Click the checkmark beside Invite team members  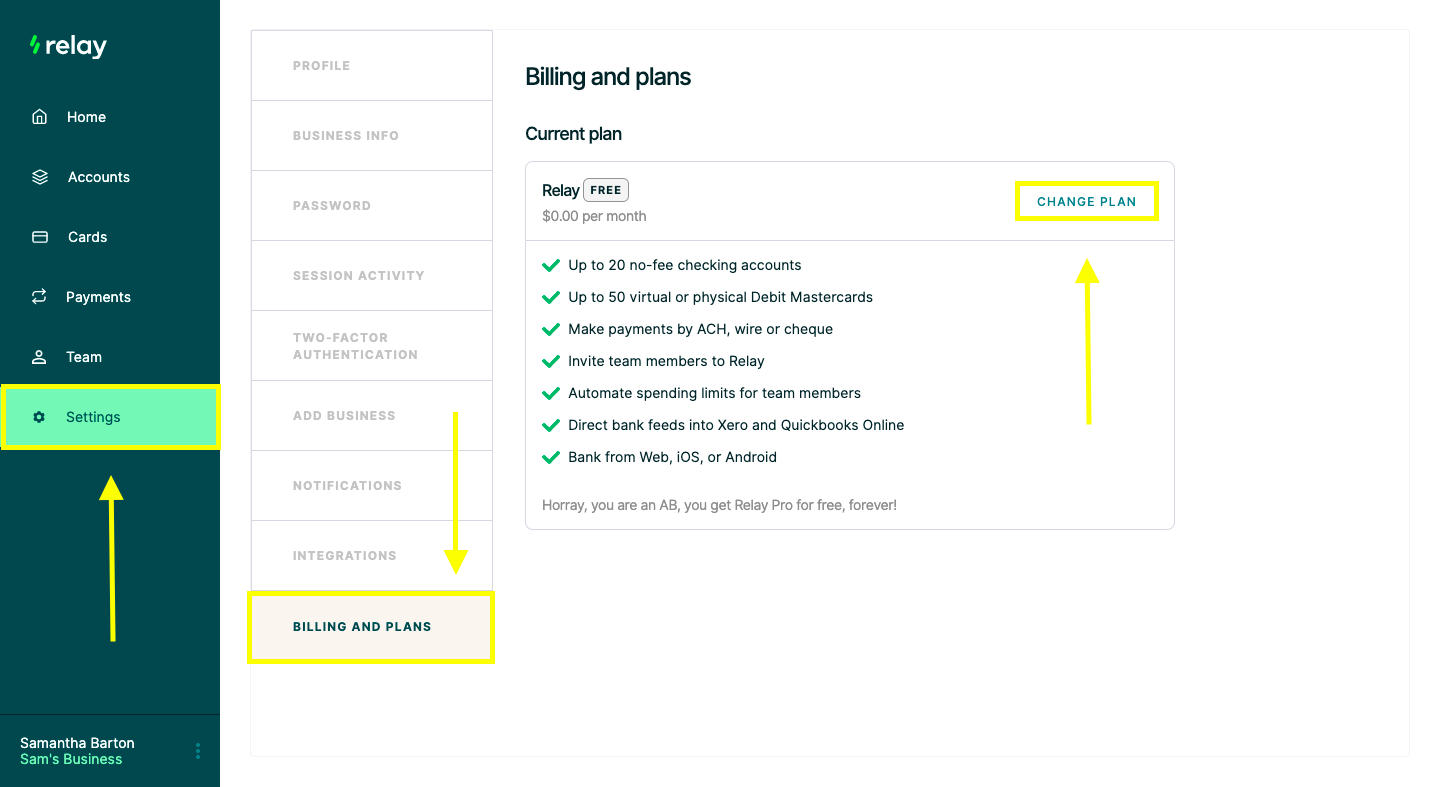pyautogui.click(x=550, y=361)
